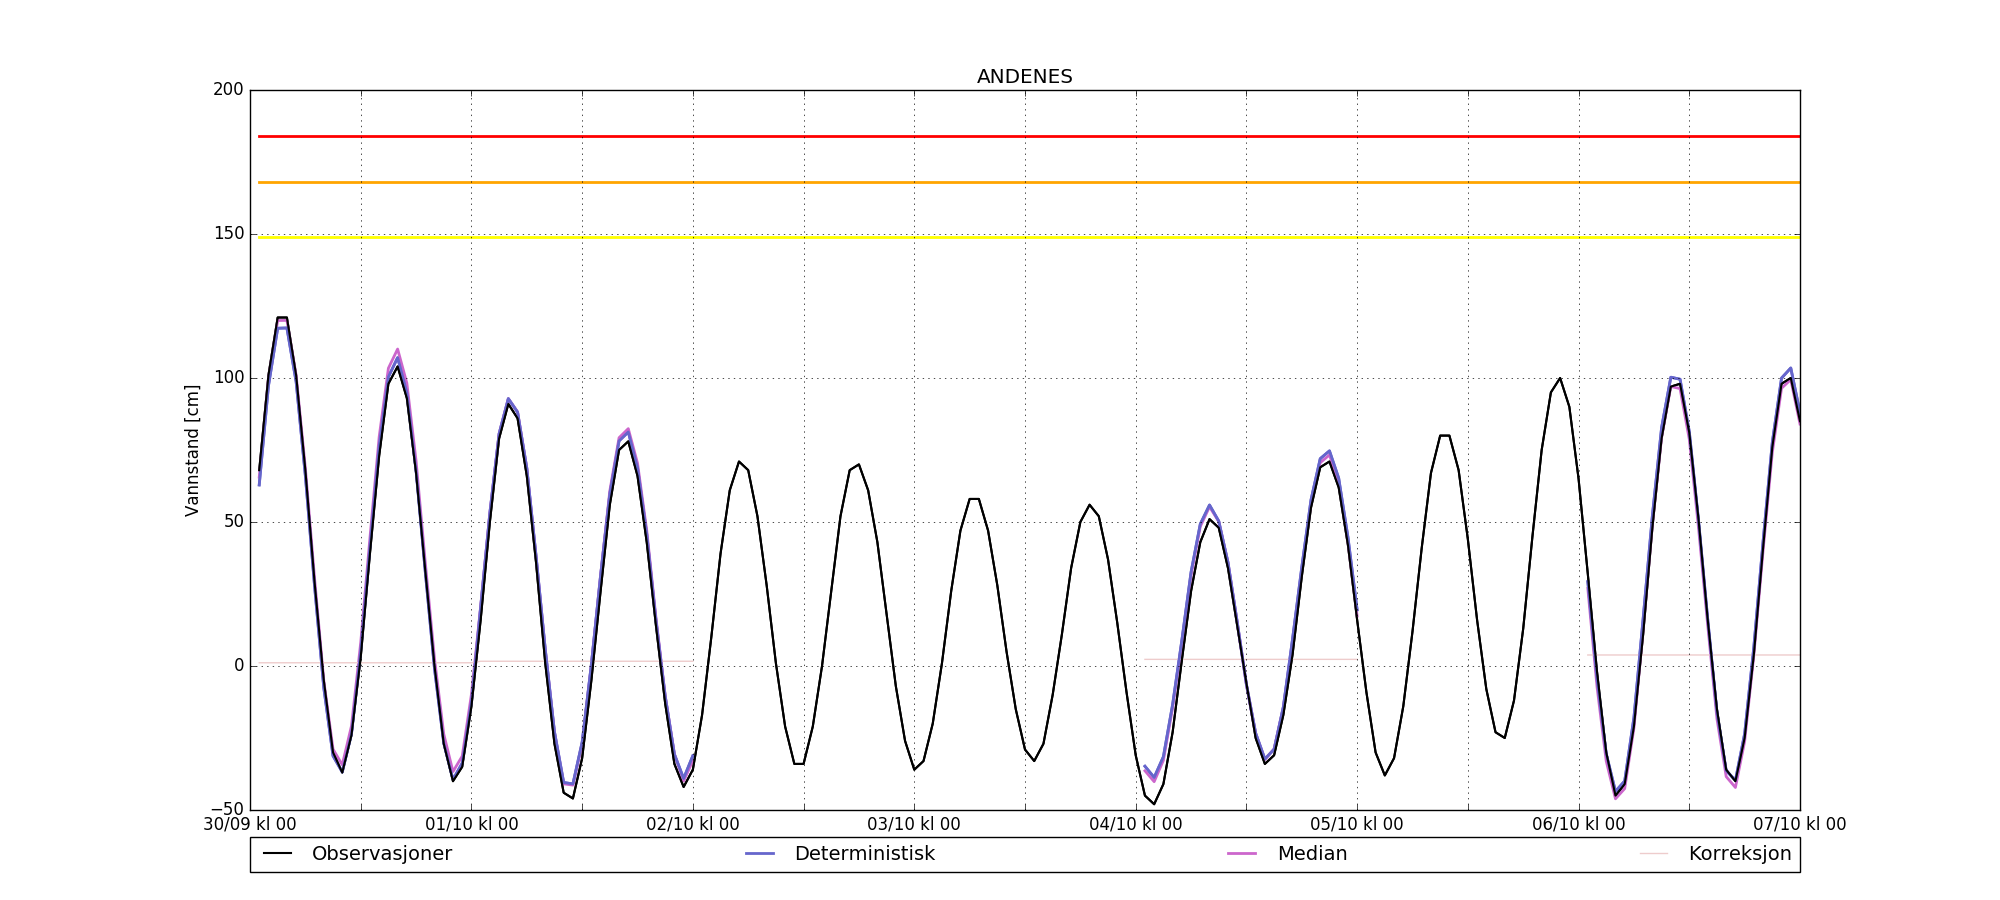Select the Korreksjon legend label
Screen dimensions: 2000x900
(x=1739, y=854)
